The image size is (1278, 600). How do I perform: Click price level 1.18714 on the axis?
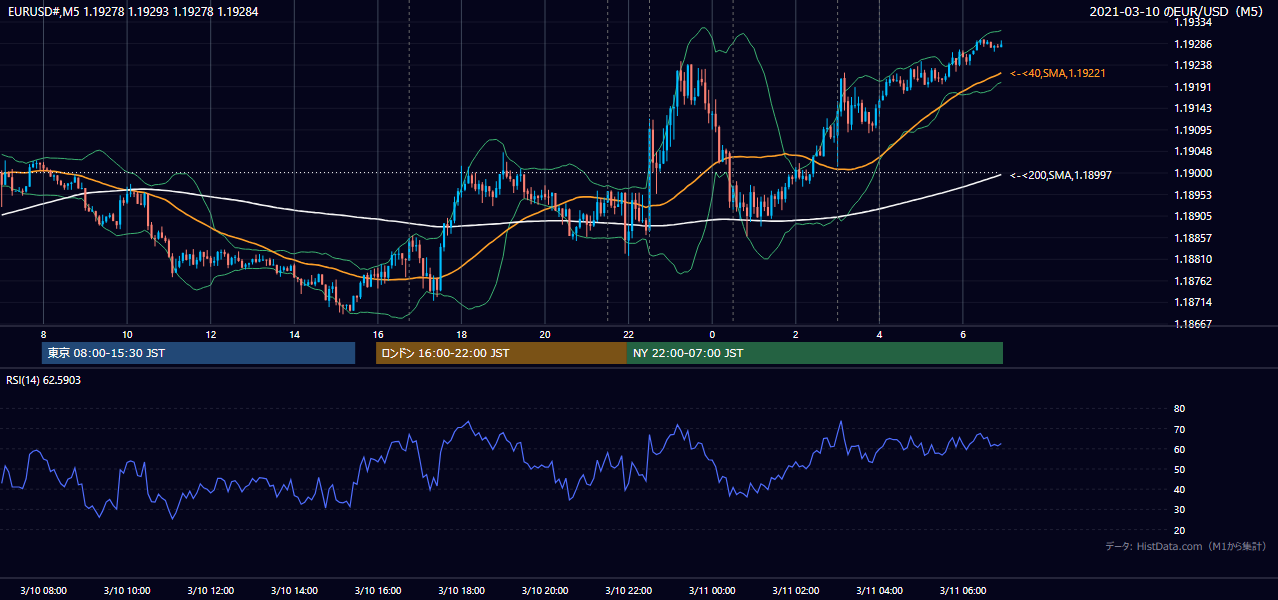click(1192, 302)
